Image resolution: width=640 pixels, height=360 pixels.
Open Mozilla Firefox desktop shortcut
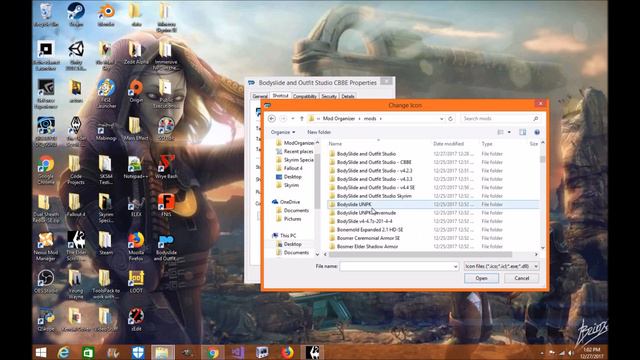[x=136, y=247]
